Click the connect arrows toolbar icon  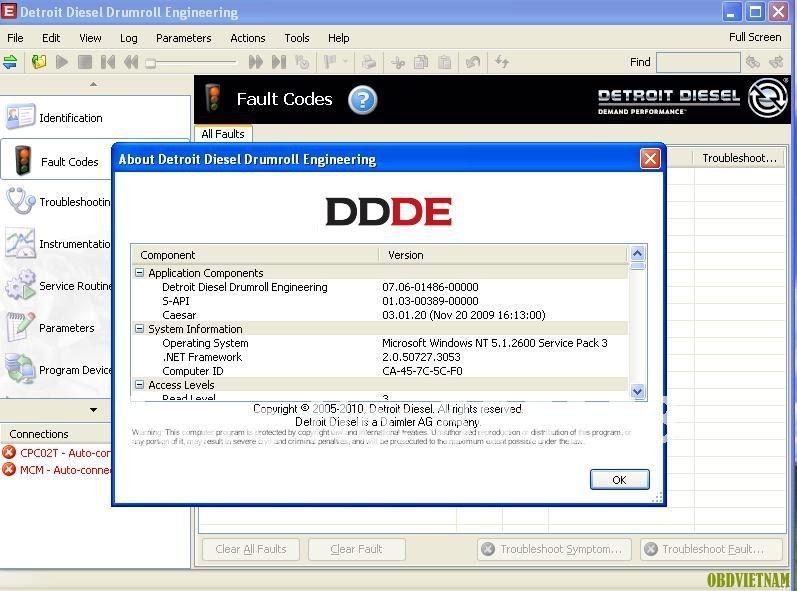pos(10,62)
